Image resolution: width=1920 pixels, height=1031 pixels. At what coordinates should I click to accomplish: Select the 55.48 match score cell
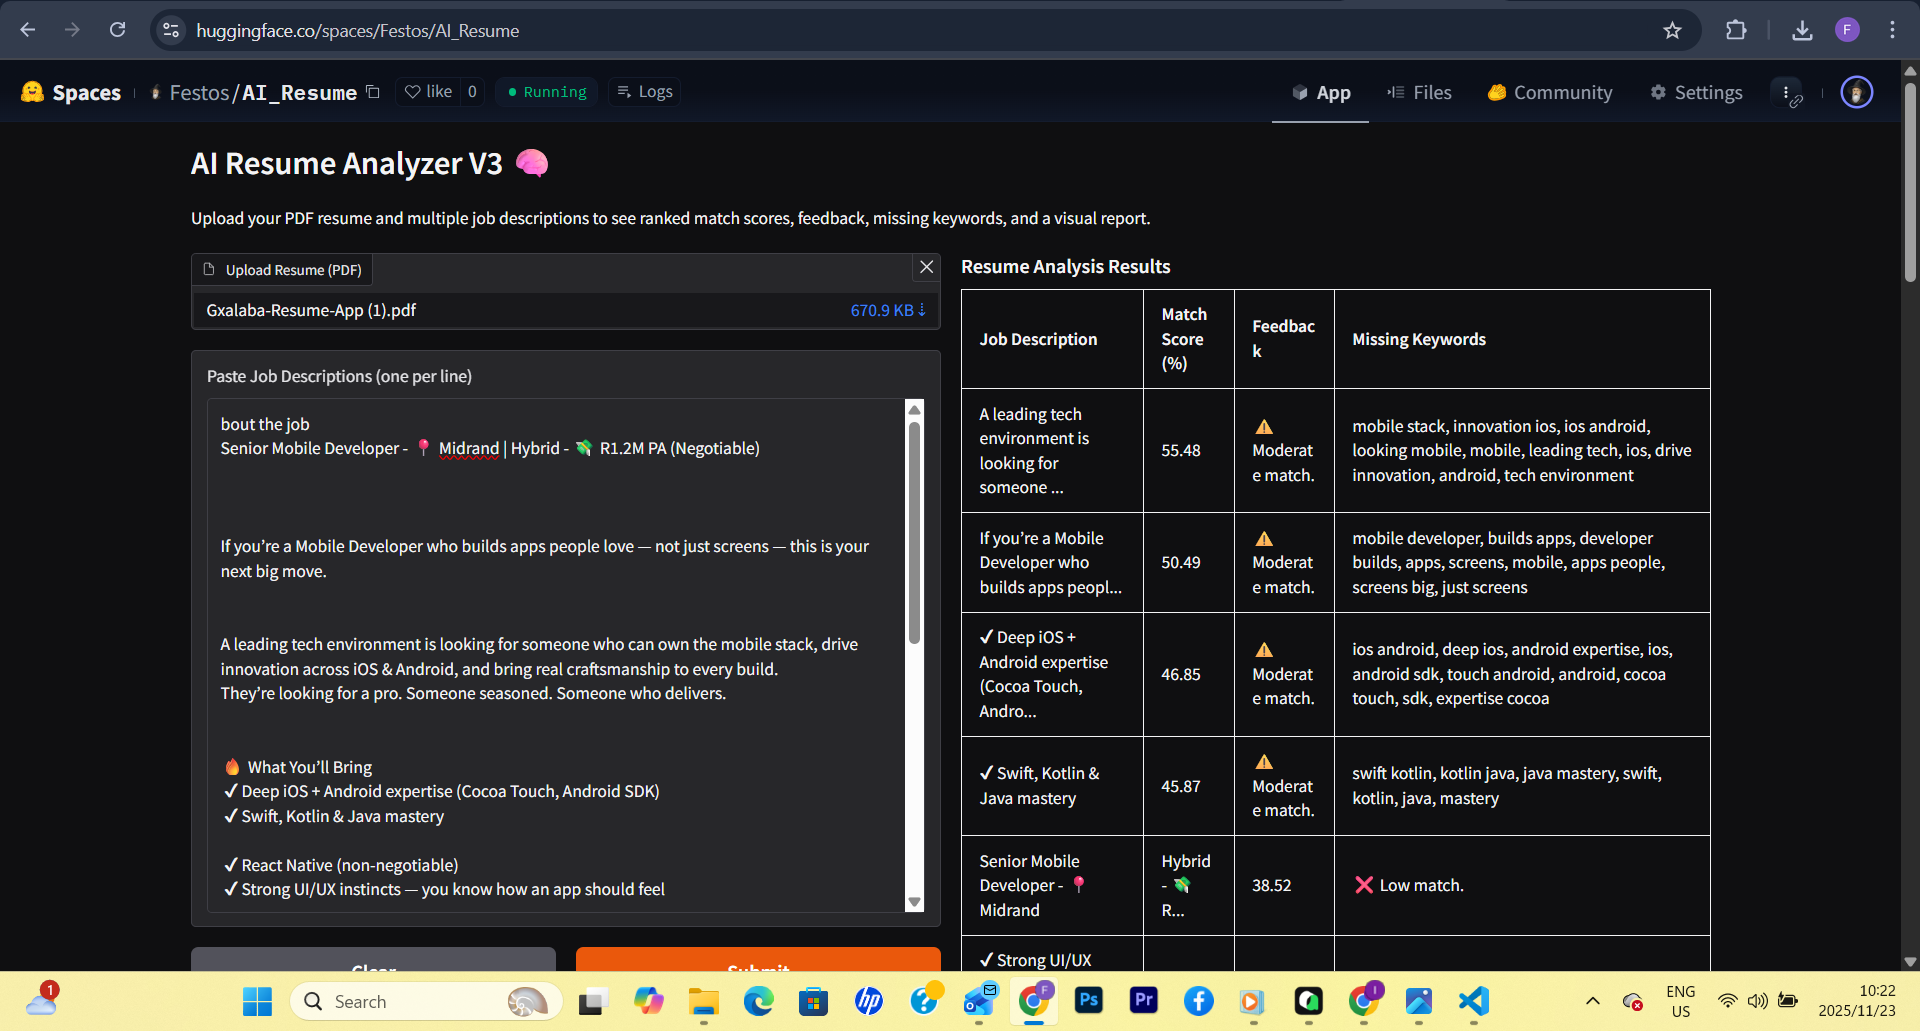[x=1188, y=450]
